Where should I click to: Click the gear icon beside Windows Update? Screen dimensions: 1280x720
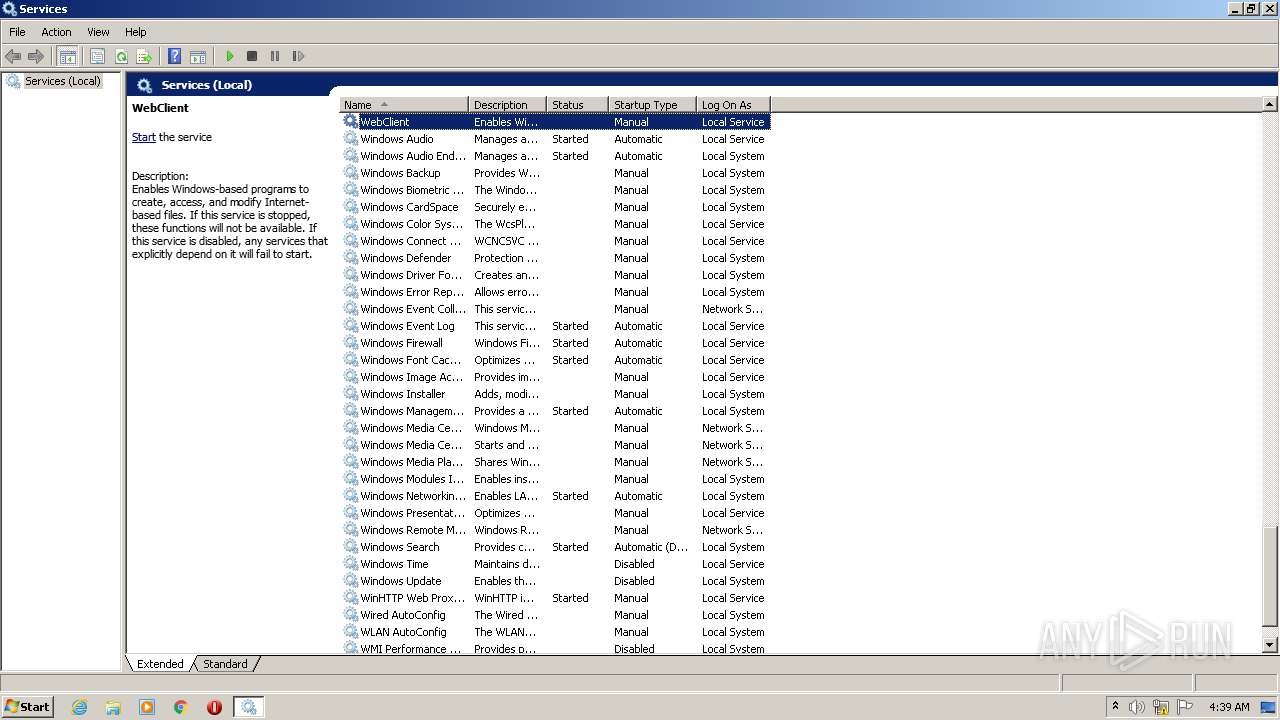tap(350, 580)
